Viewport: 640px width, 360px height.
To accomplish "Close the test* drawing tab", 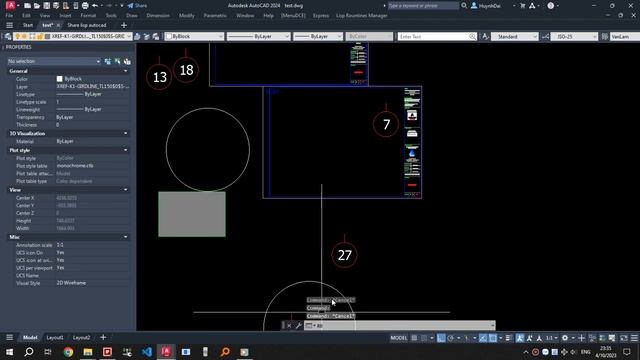I will coord(58,25).
